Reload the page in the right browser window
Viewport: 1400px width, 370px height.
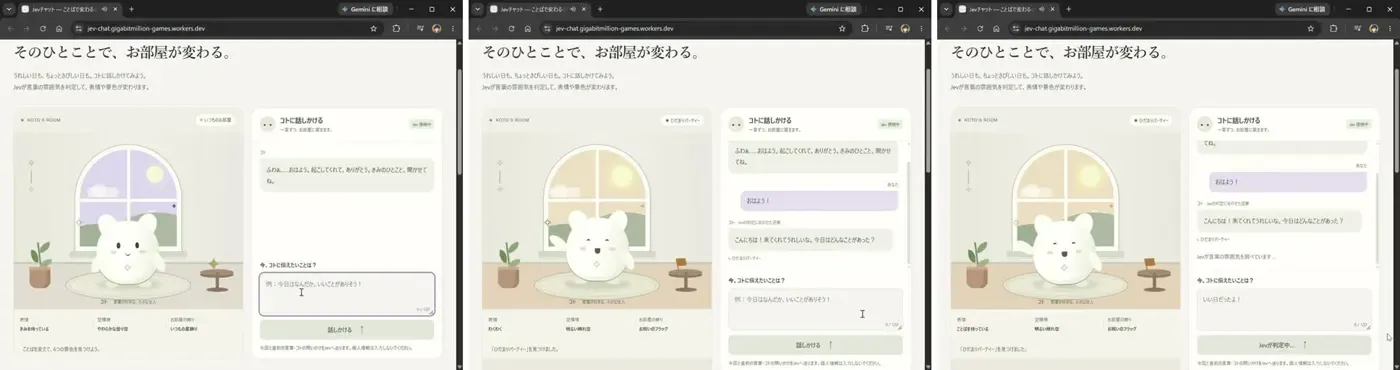point(980,28)
